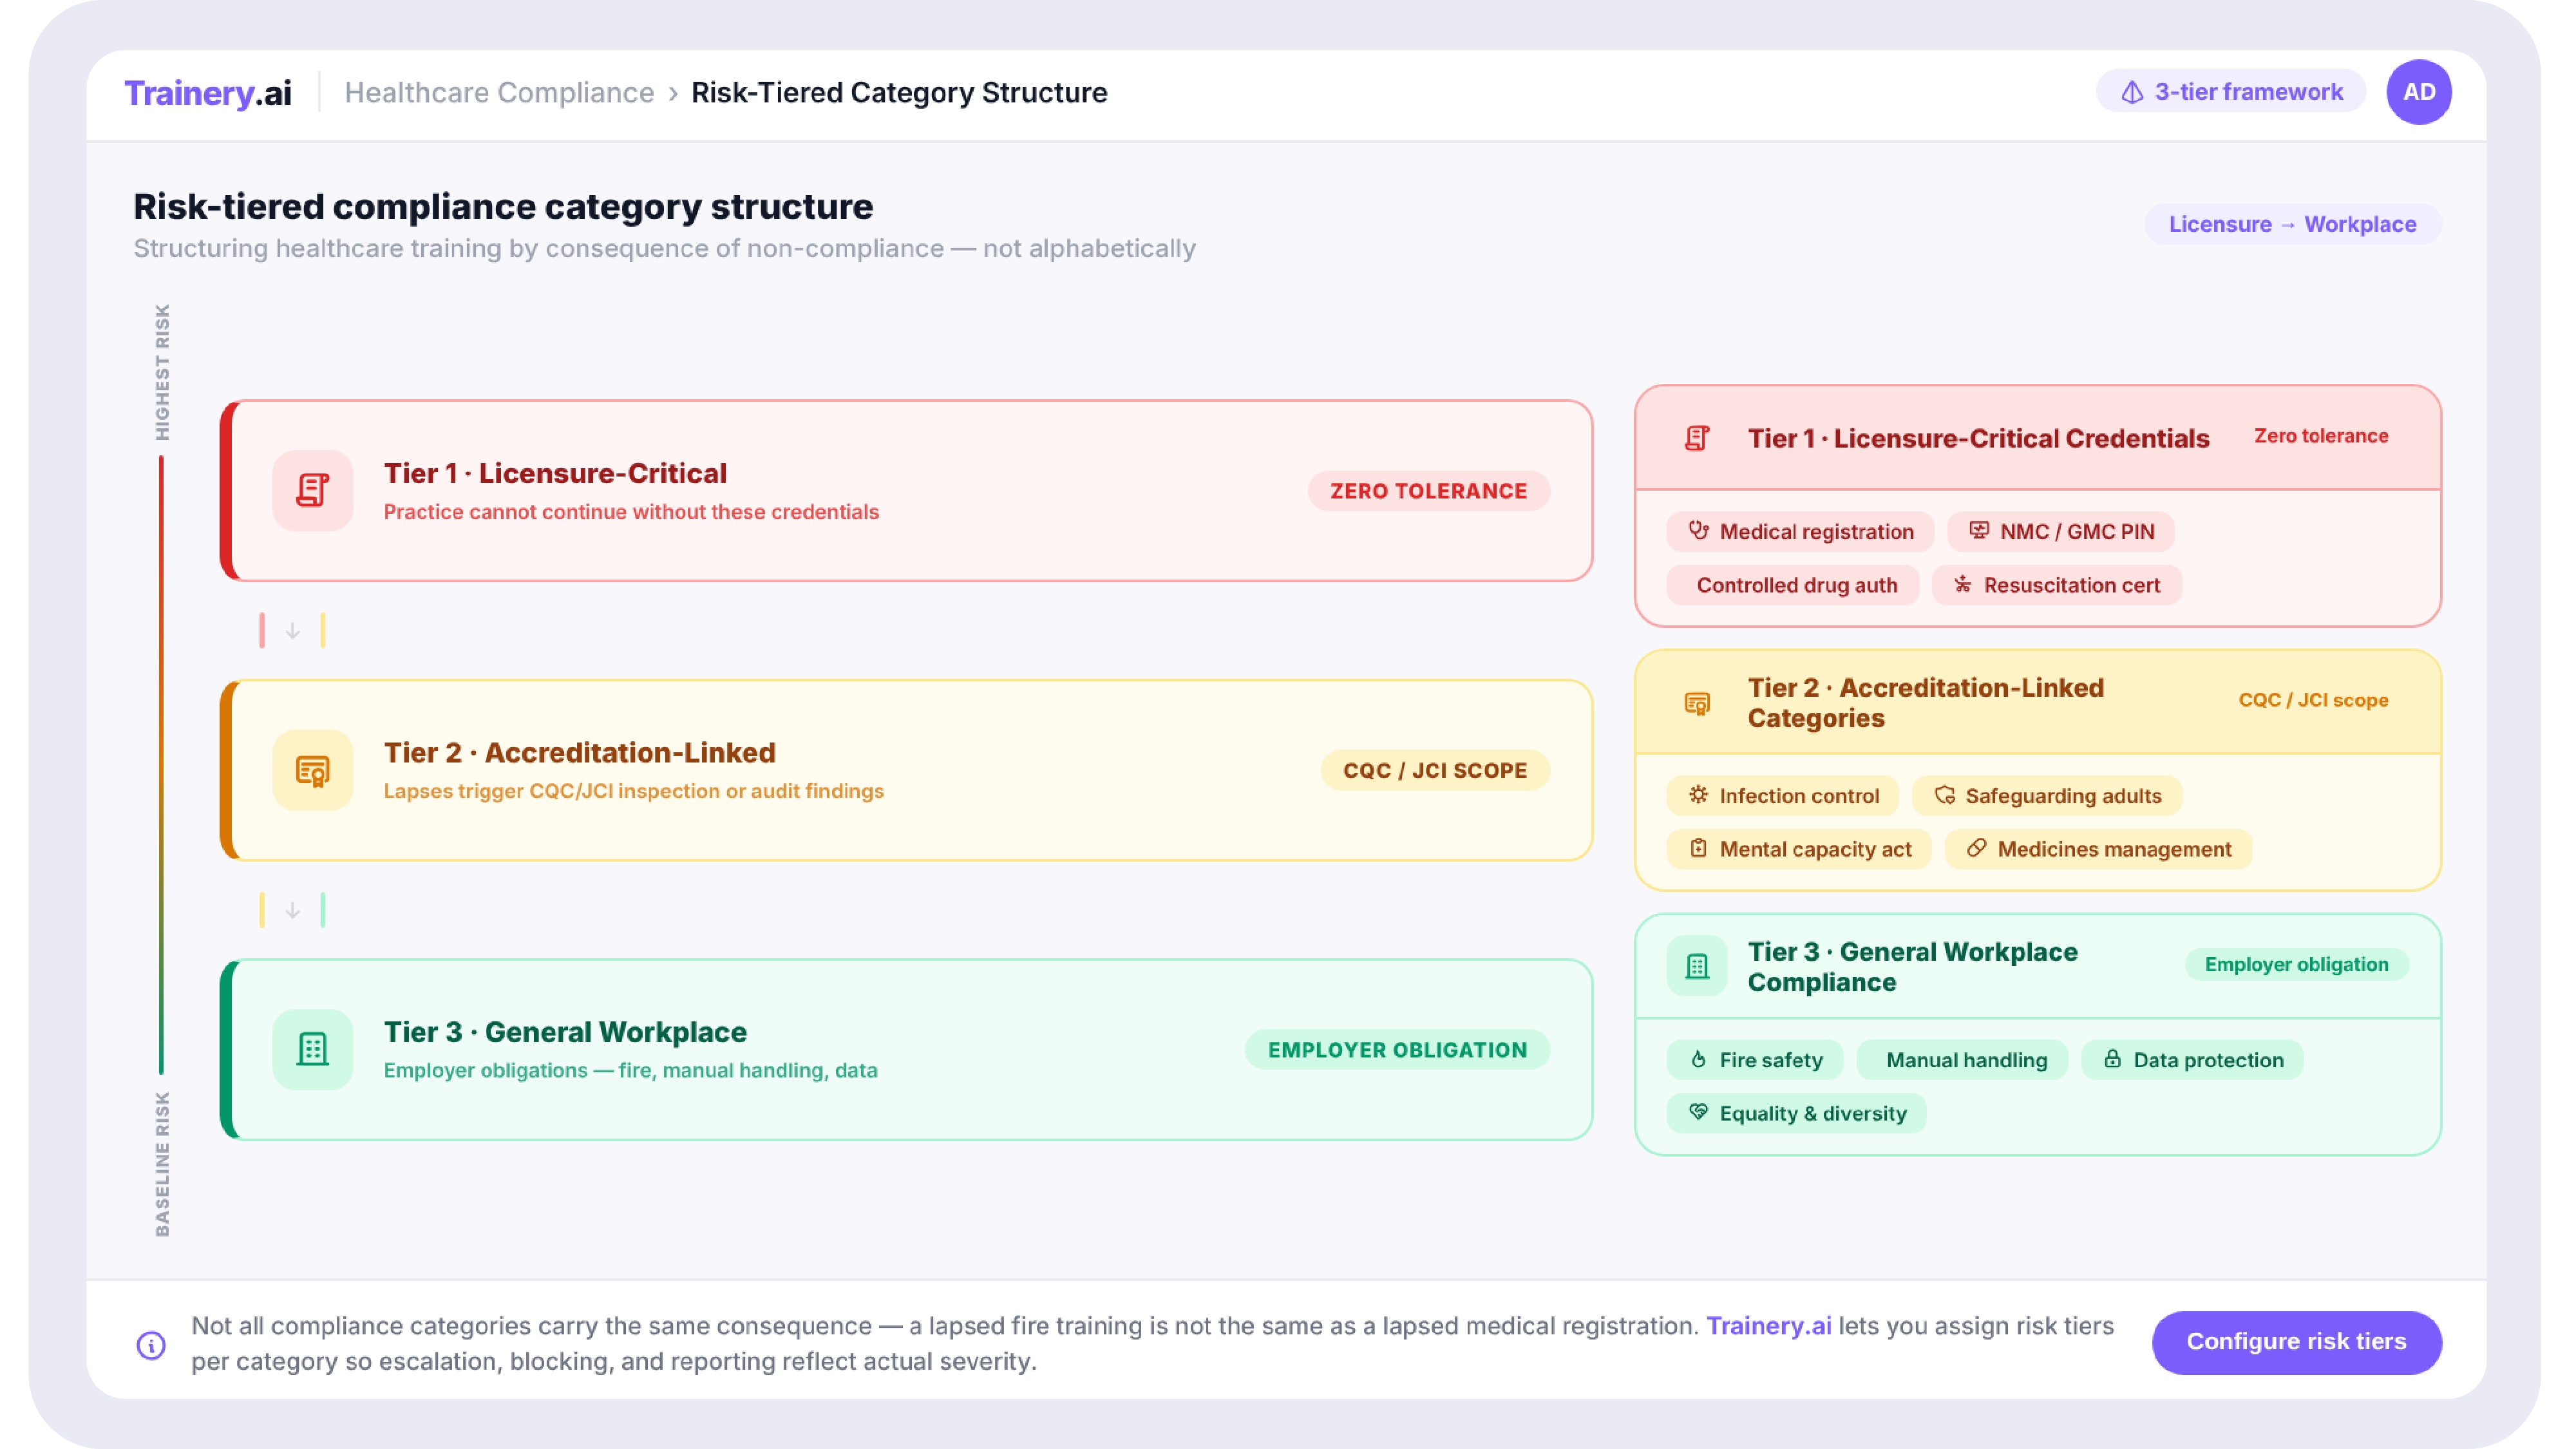Click the flame icon on Fire safety
2576x1449 pixels.
1698,1059
